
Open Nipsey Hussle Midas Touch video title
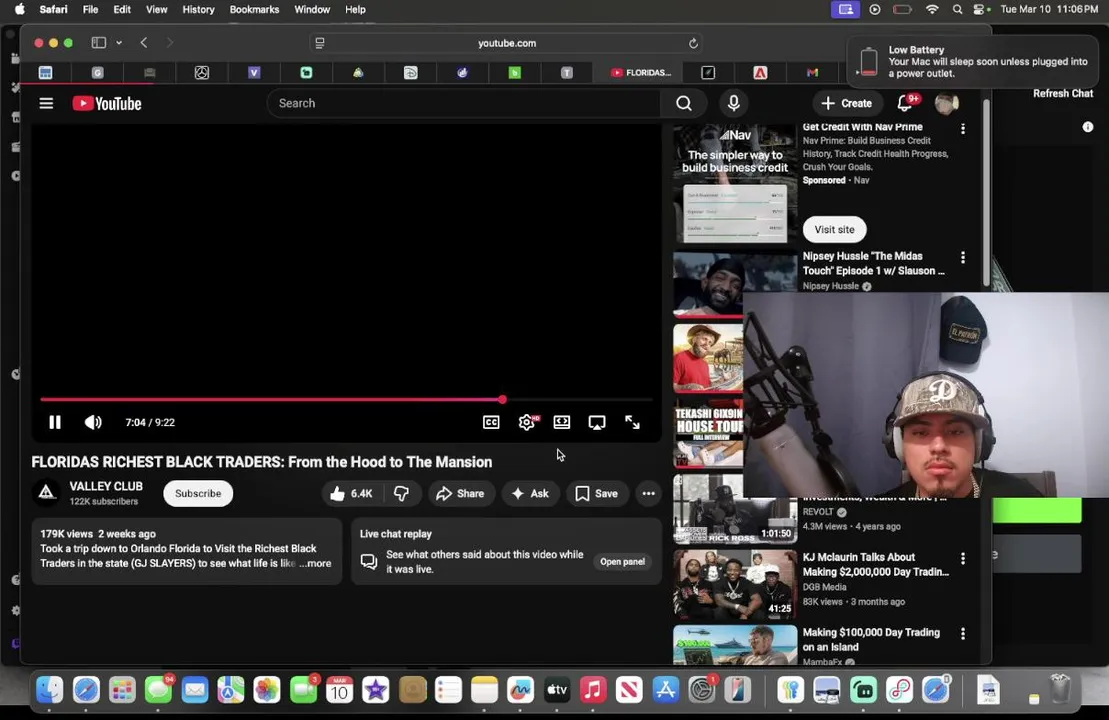point(873,263)
